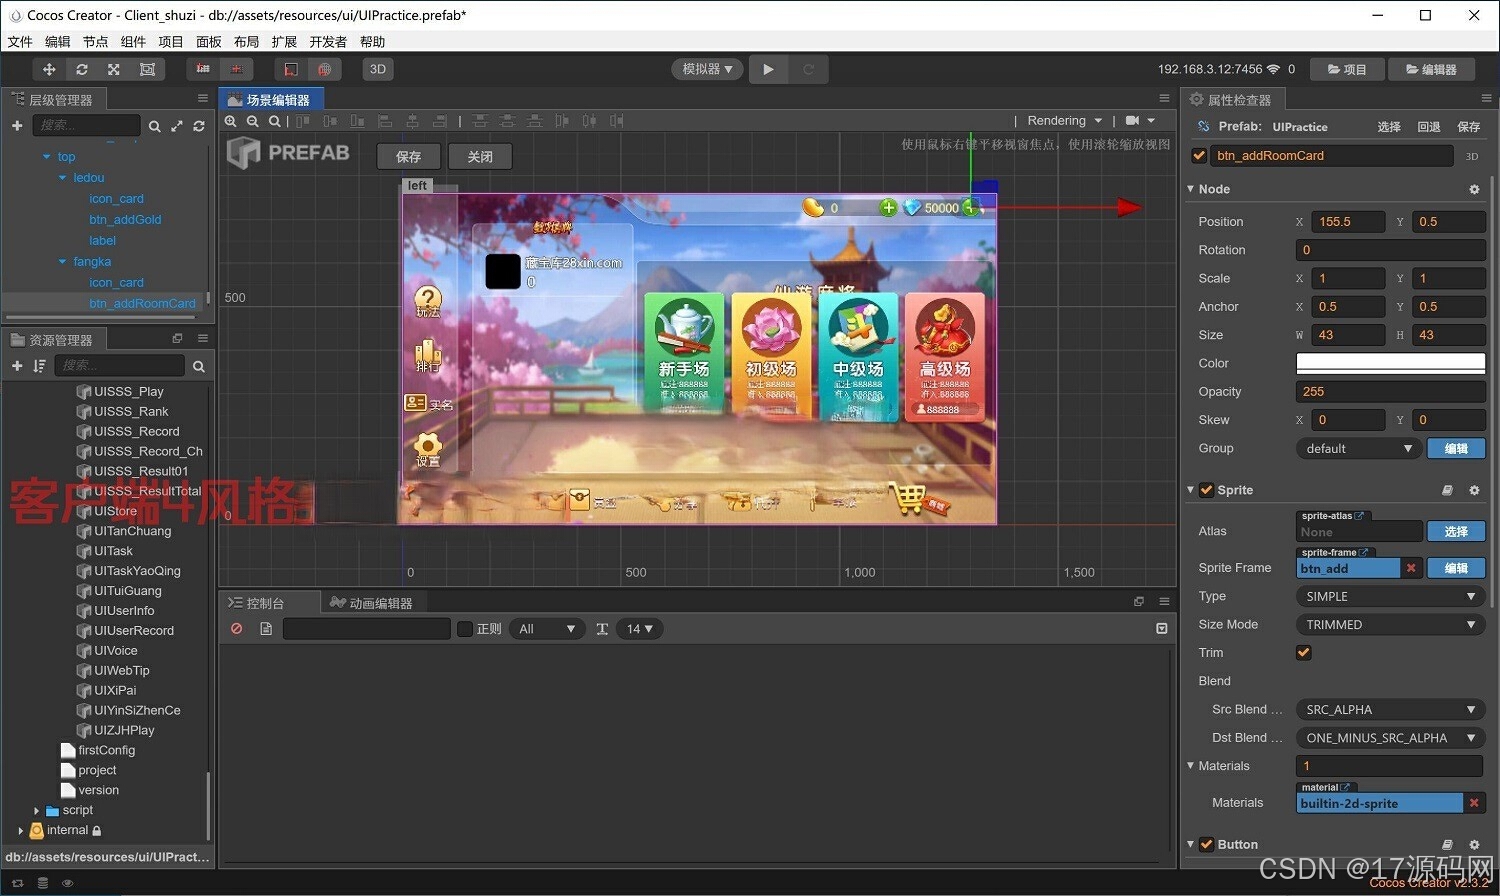Open editor folder with 编辑器 button
The width and height of the screenshot is (1500, 896).
click(1431, 69)
